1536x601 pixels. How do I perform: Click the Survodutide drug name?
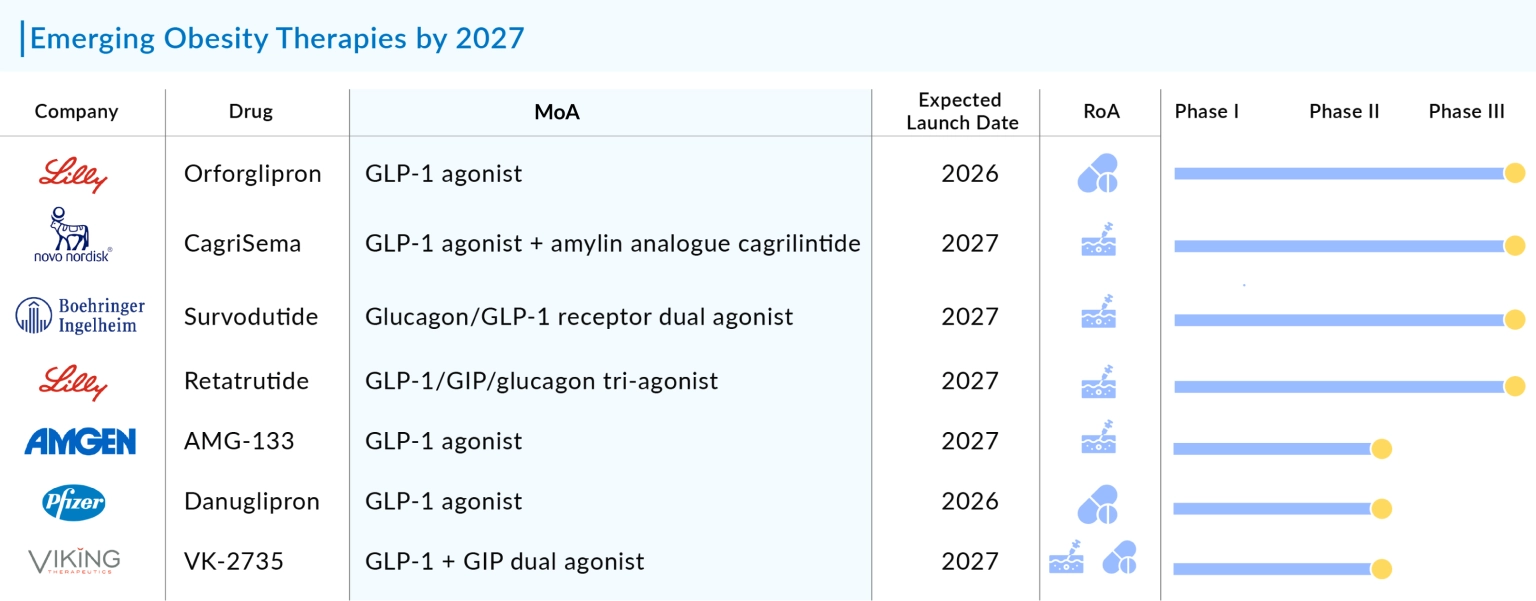(x=251, y=317)
